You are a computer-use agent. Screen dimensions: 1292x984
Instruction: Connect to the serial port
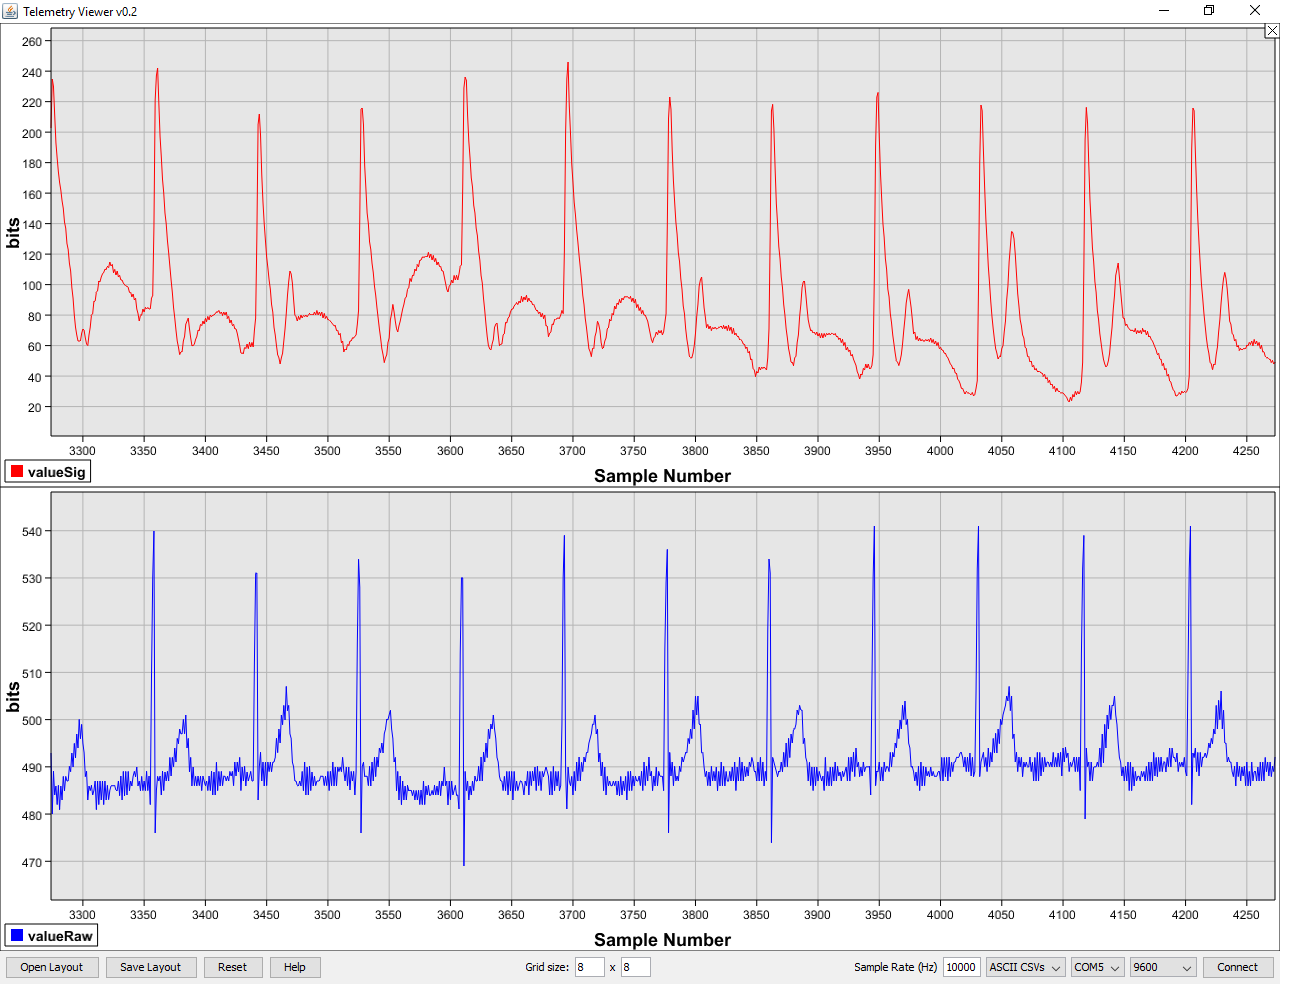1238,967
